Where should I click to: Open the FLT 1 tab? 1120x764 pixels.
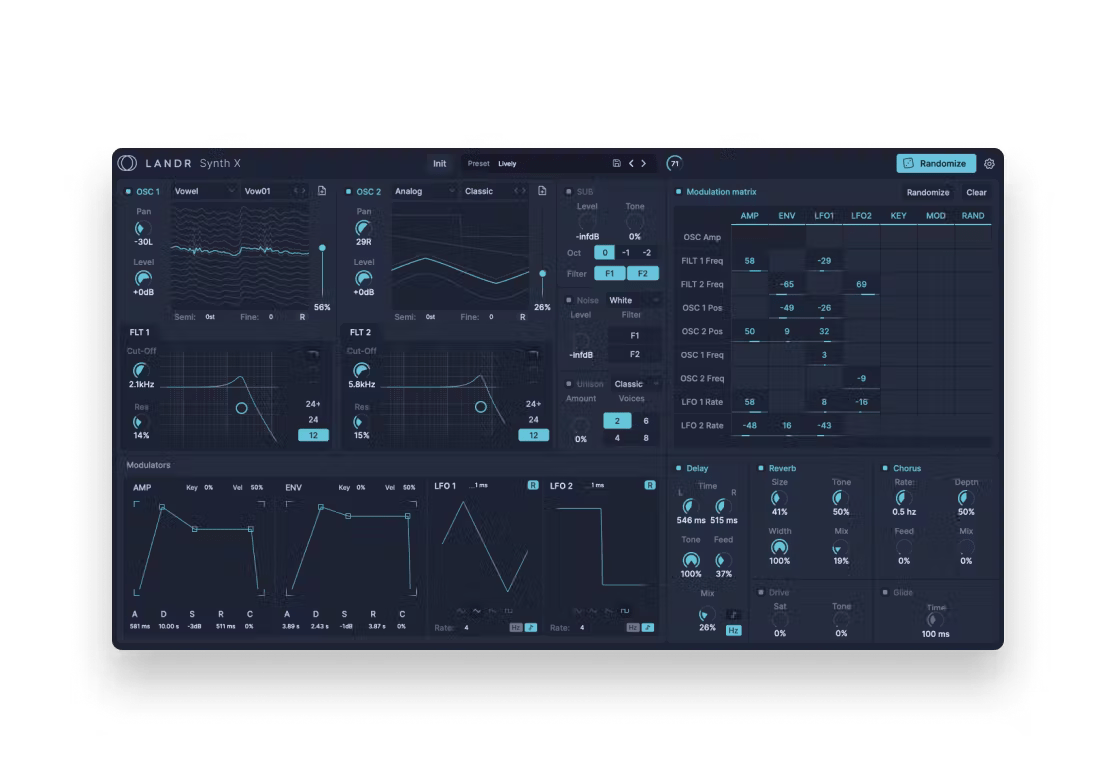(140, 332)
